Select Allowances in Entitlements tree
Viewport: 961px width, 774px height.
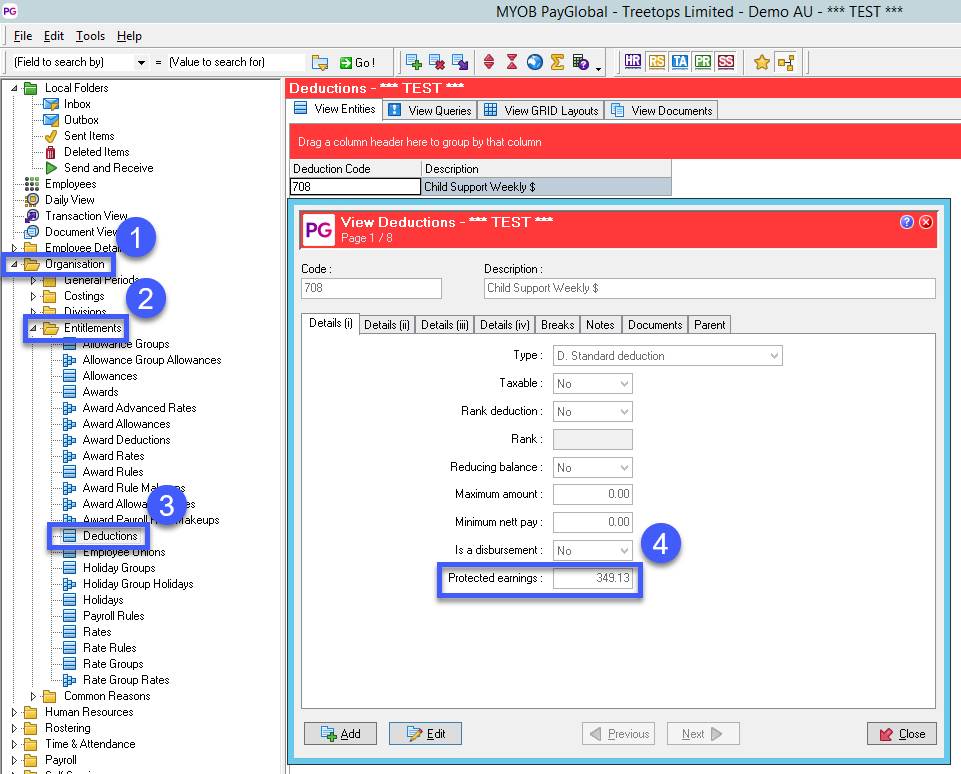110,376
